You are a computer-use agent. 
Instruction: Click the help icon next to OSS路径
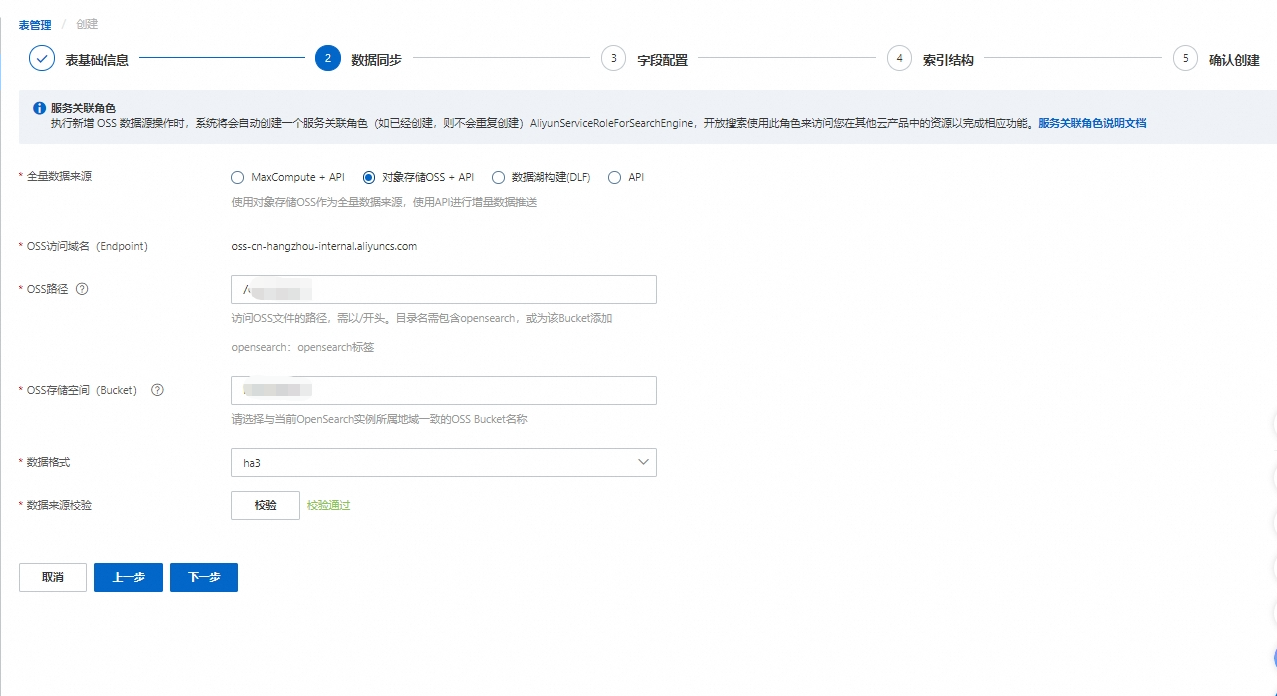coord(82,289)
